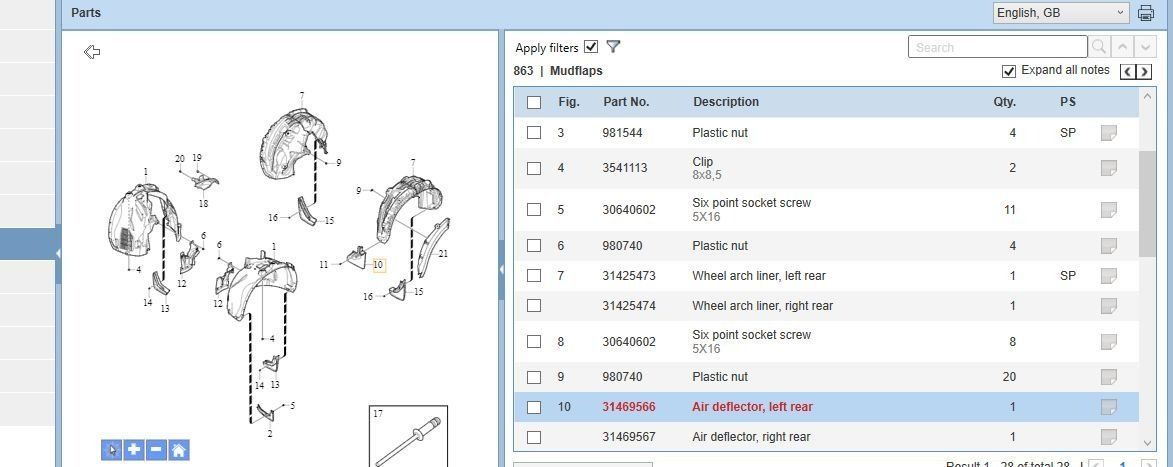Click the search magnifier icon
The height and width of the screenshot is (467, 1173).
tap(1098, 47)
